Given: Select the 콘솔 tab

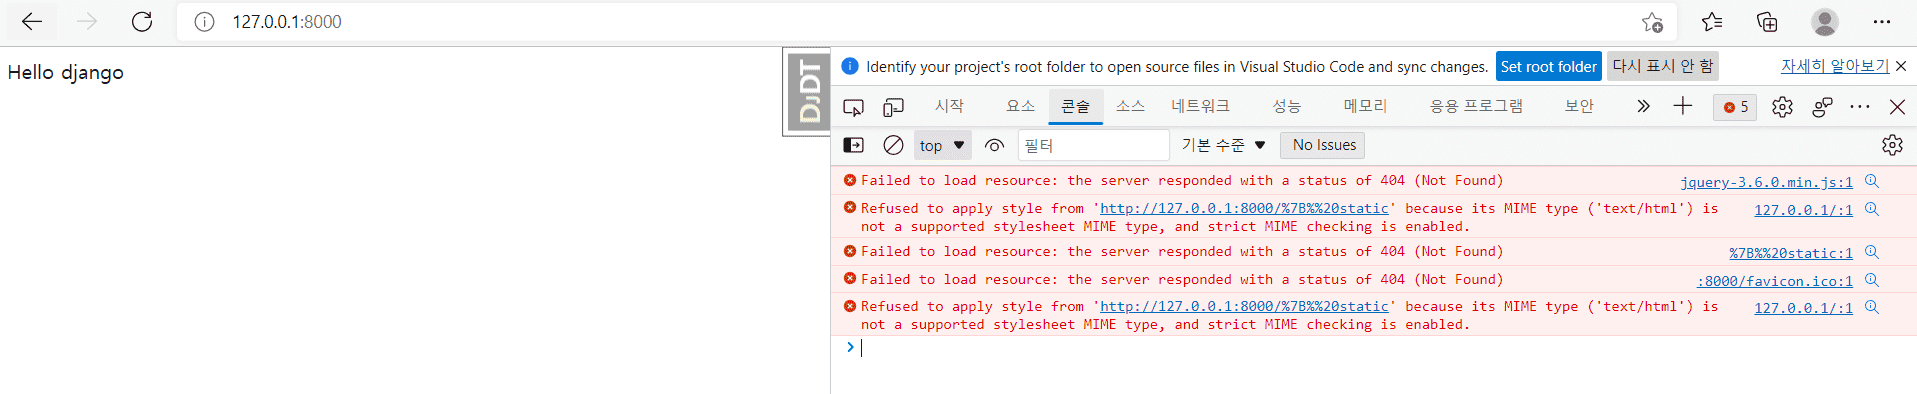Looking at the screenshot, I should click(1076, 106).
